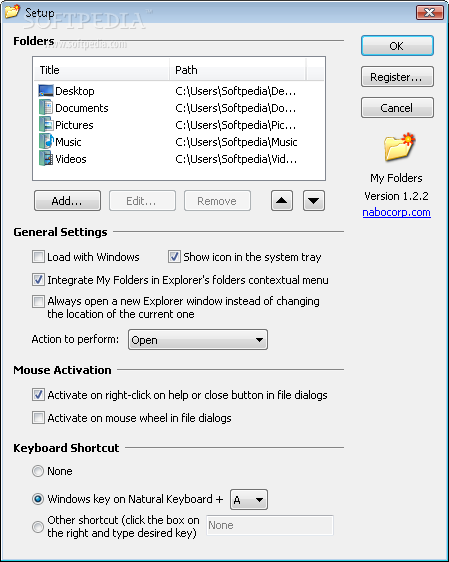The width and height of the screenshot is (449, 562).
Task: Toggle Activate on right-click on help button
Action: (x=38, y=394)
